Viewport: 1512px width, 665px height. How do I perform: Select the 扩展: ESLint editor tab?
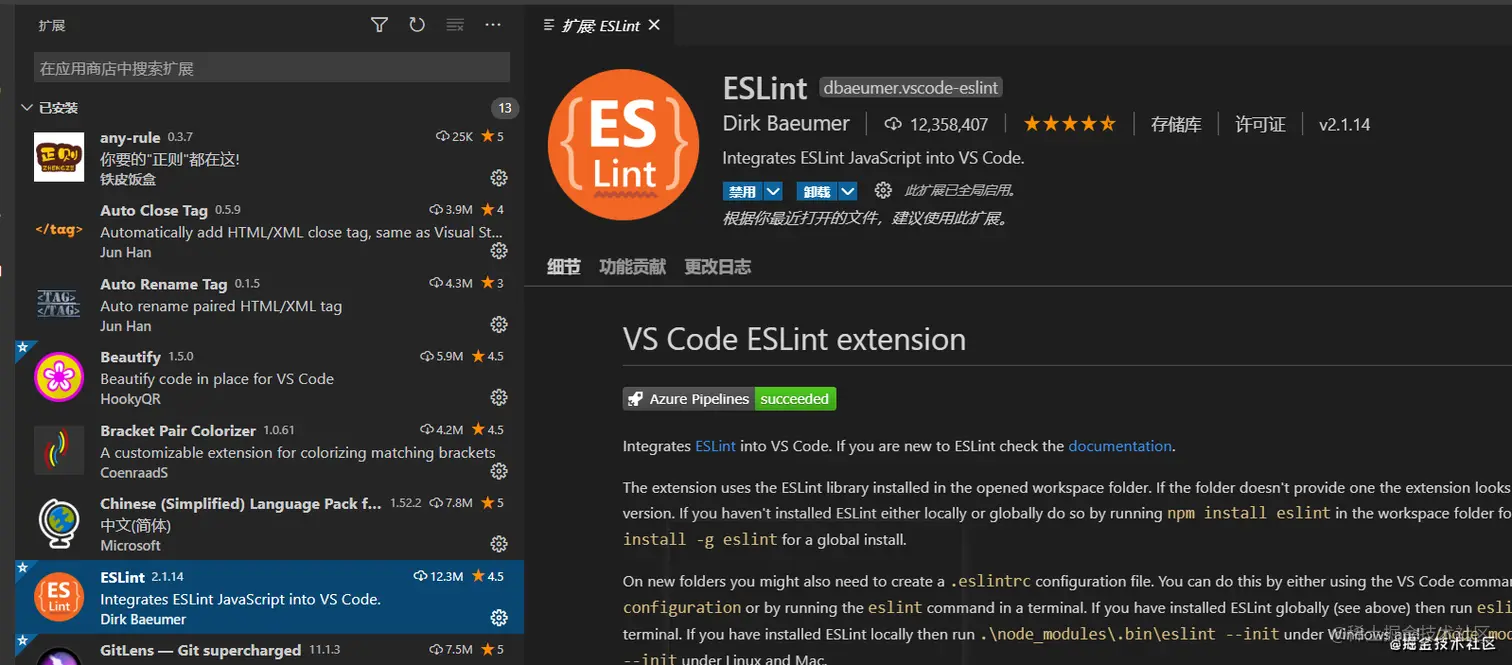tap(600, 26)
